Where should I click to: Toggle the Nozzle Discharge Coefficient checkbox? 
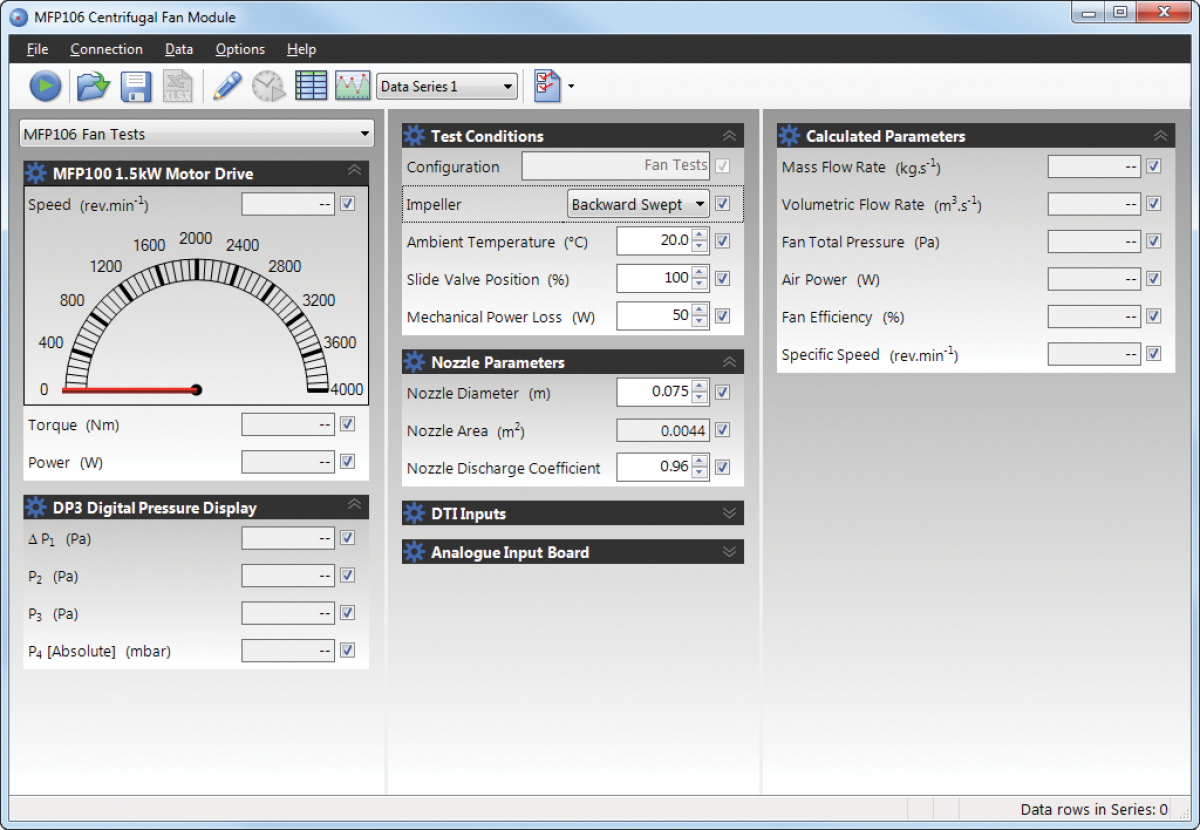point(723,467)
